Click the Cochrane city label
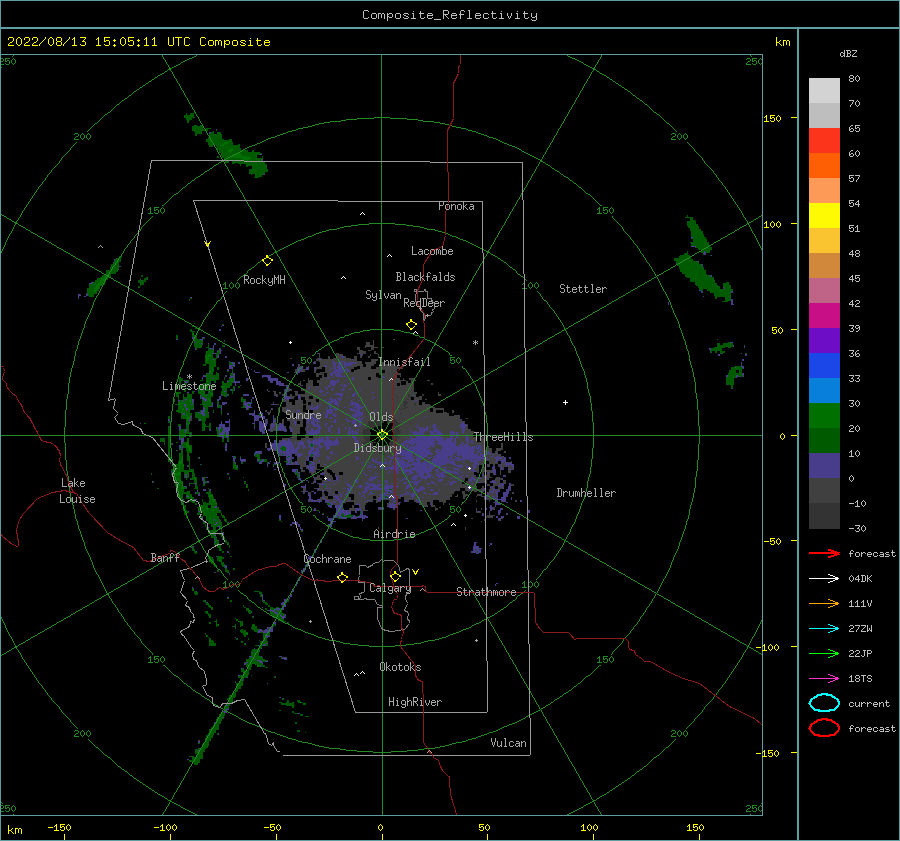 [327, 559]
